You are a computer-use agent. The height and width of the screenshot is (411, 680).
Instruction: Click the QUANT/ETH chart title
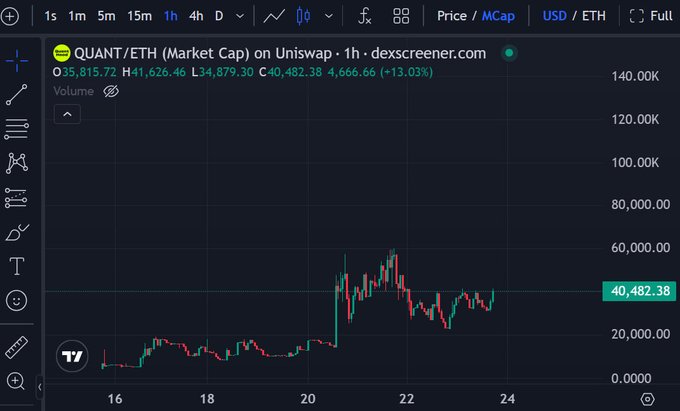coord(280,53)
